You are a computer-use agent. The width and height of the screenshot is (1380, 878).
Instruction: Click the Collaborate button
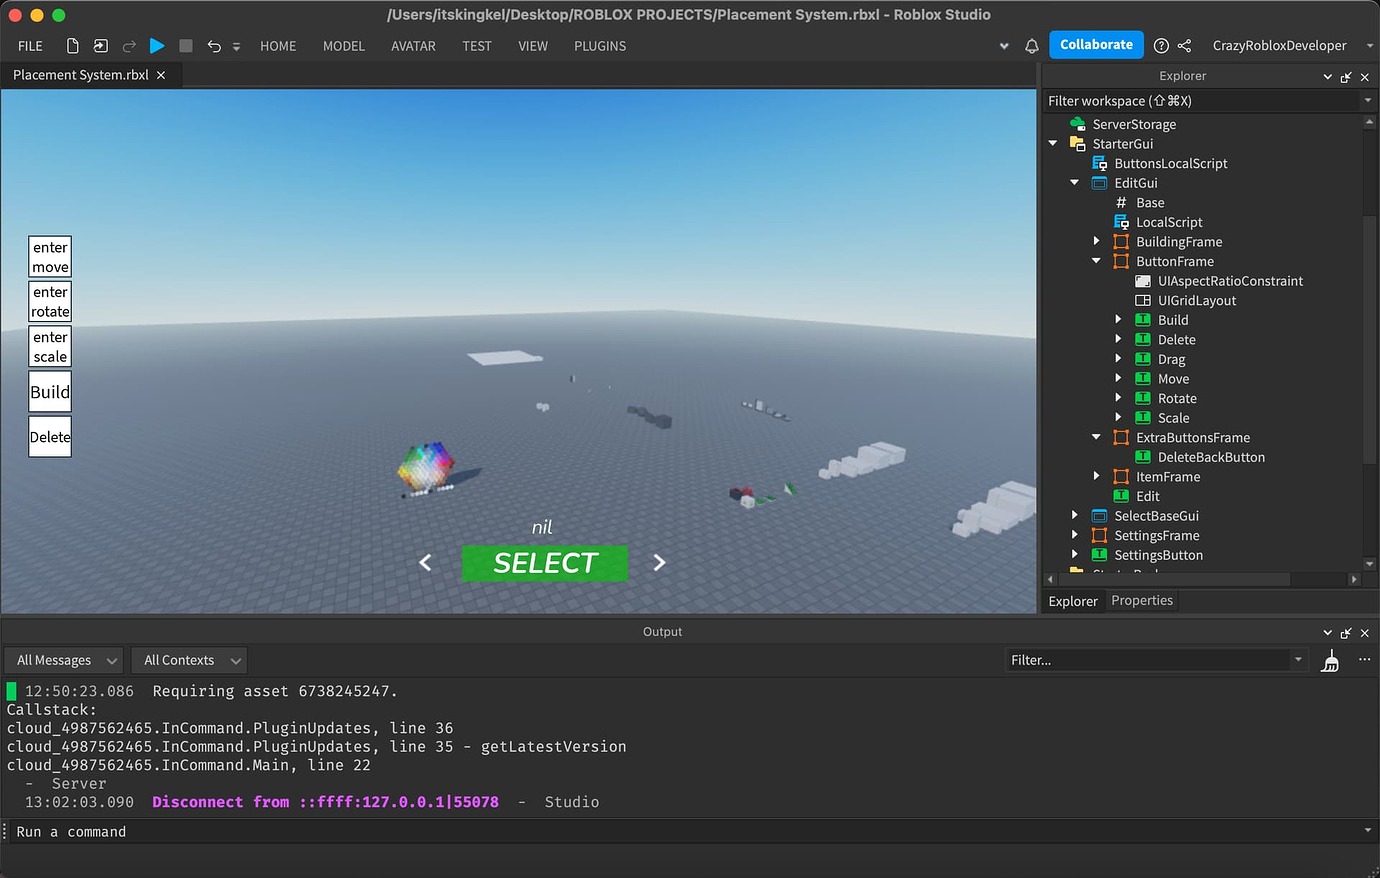(x=1096, y=44)
